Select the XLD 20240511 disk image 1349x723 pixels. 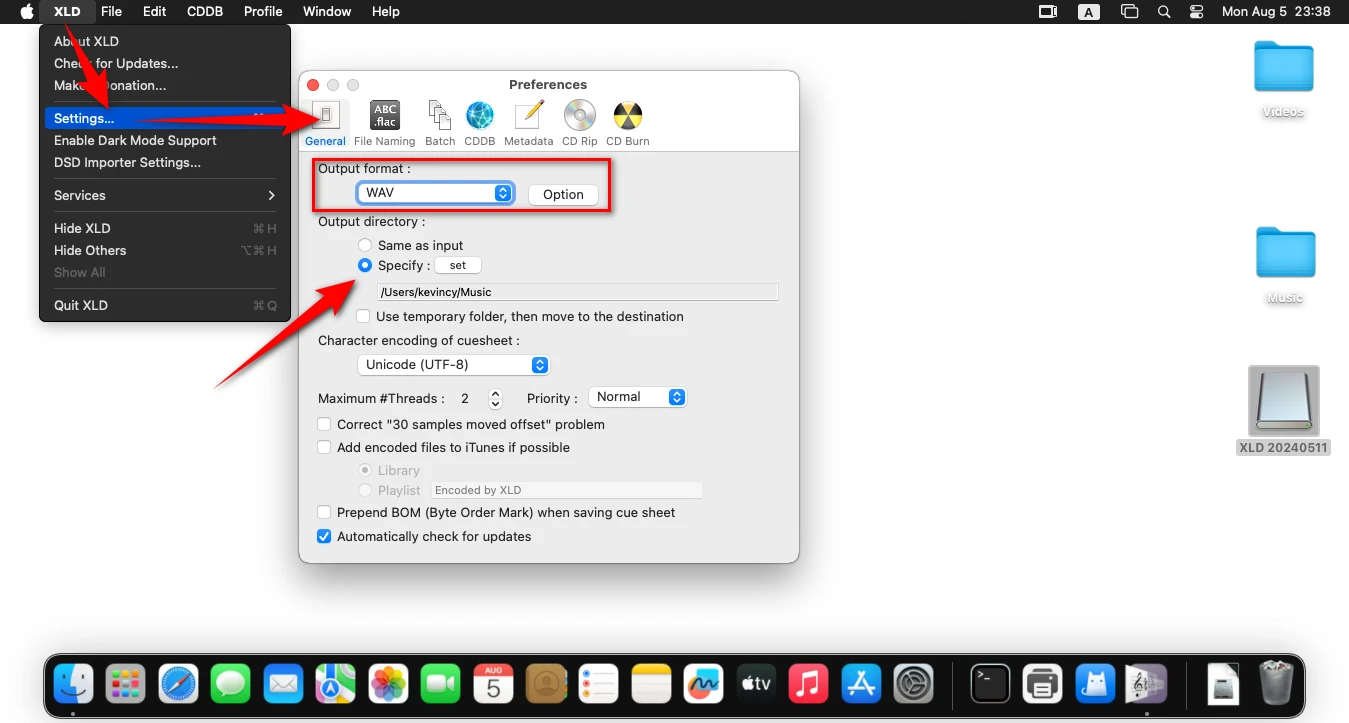[x=1284, y=410]
